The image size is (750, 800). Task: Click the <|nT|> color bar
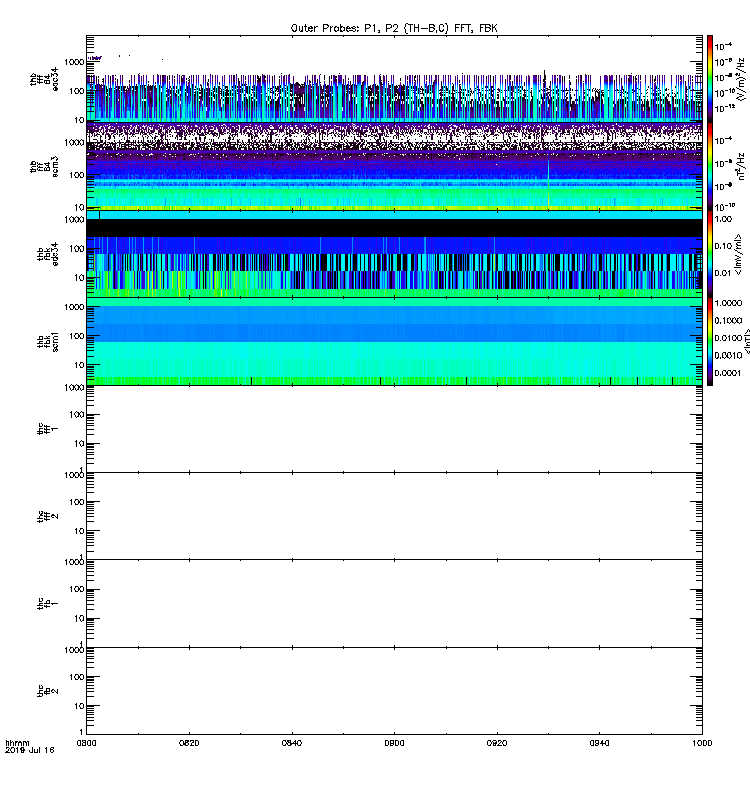tap(710, 341)
